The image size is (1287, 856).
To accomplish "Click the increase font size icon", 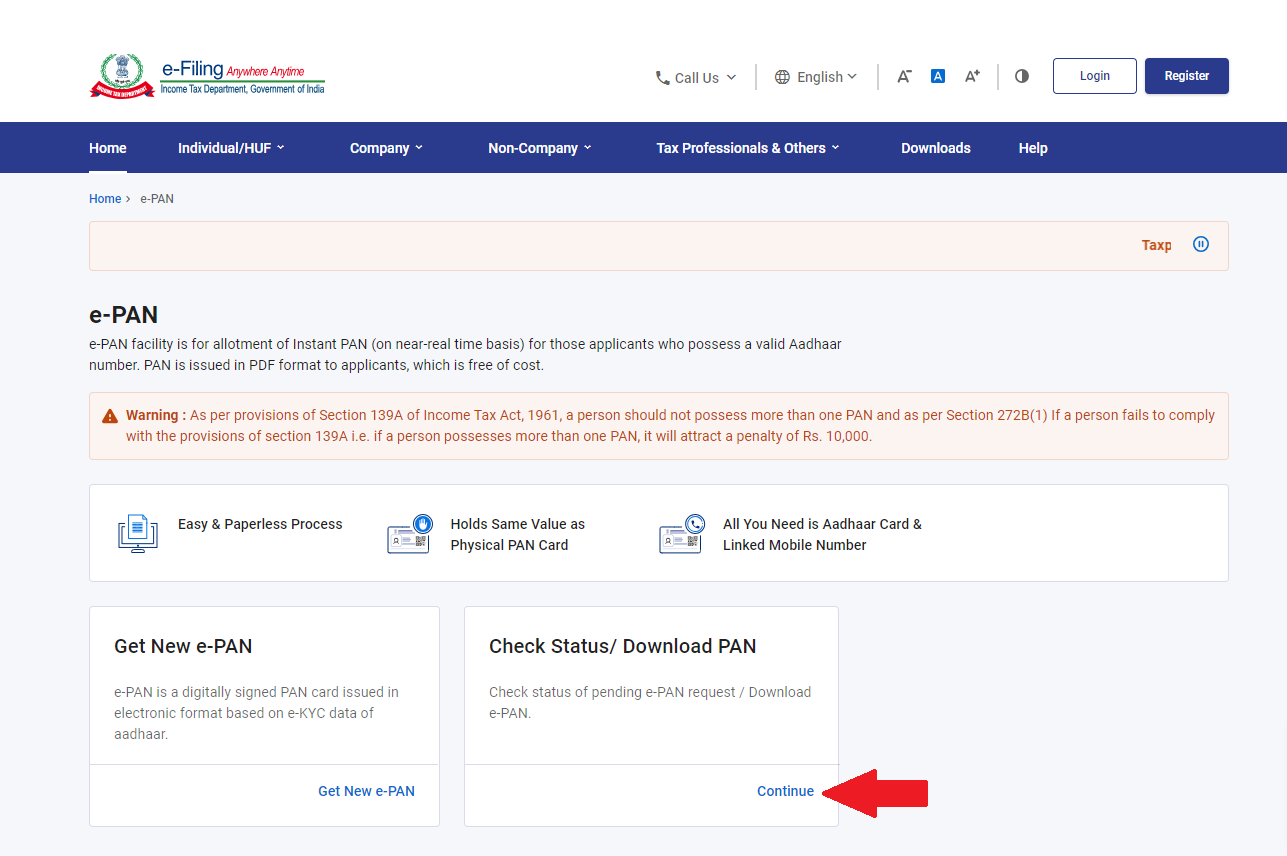I will (971, 75).
